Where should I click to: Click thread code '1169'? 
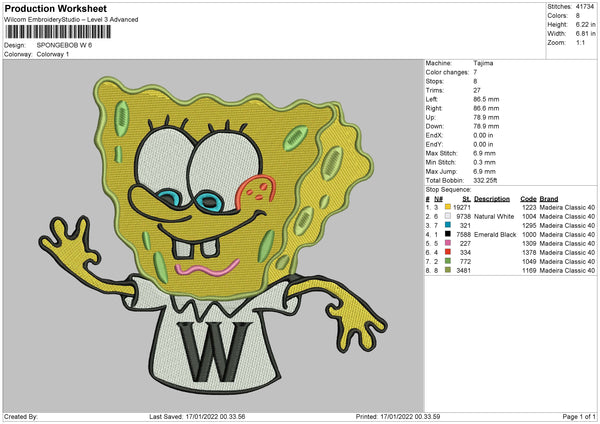[x=529, y=271]
